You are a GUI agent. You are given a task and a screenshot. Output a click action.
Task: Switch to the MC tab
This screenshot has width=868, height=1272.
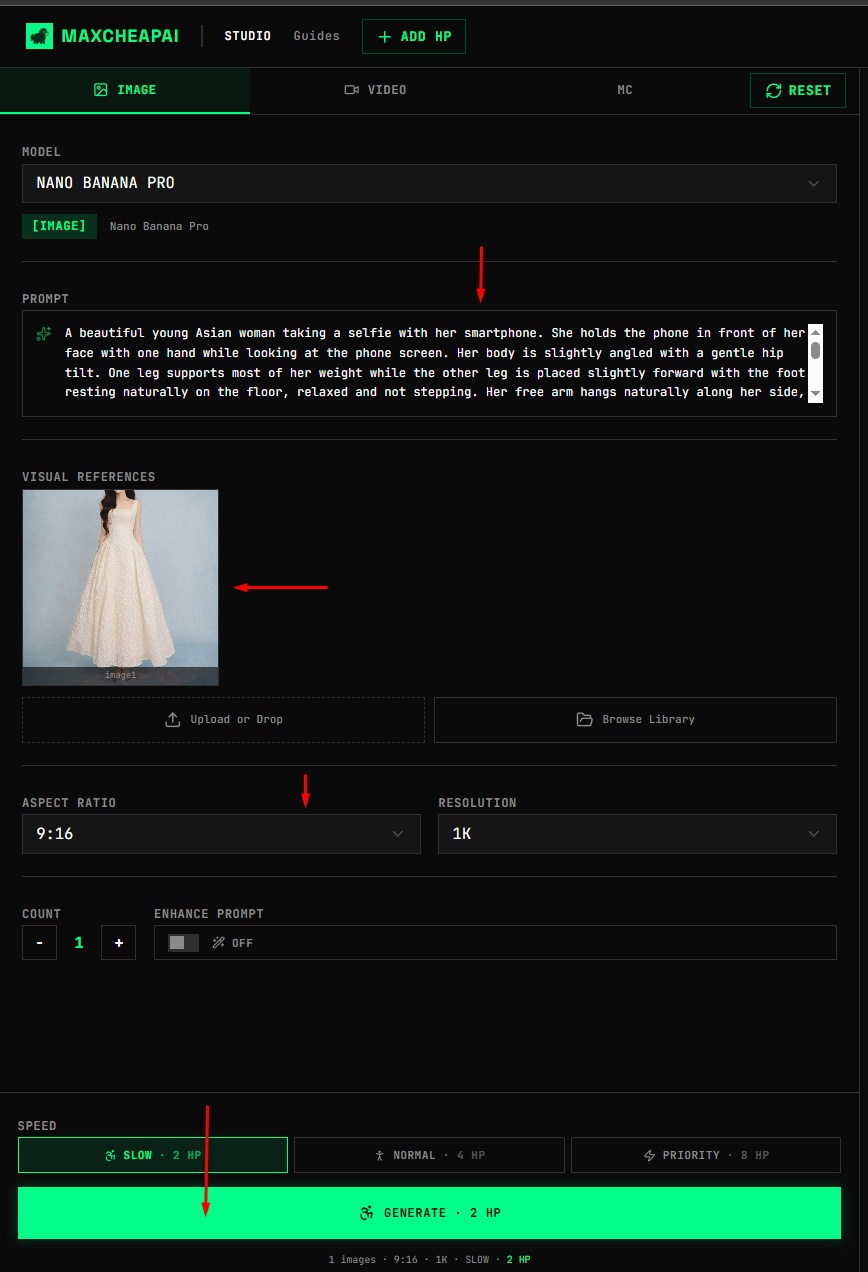point(624,89)
